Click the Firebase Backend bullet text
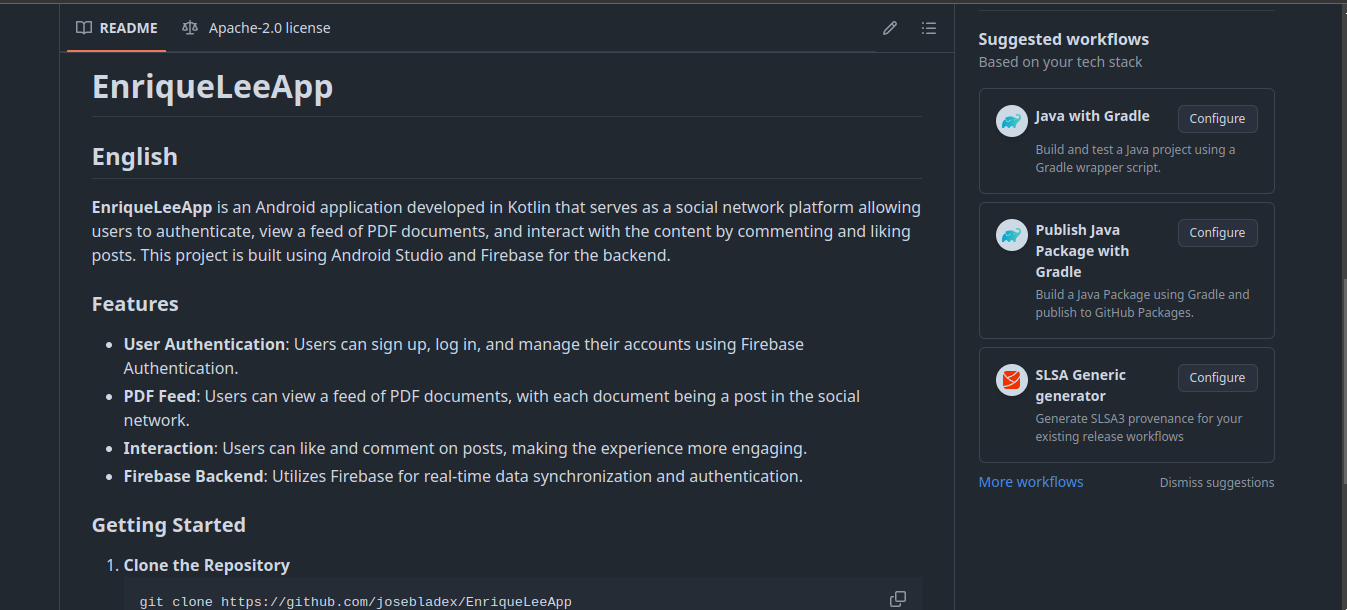Image resolution: width=1347 pixels, height=610 pixels. click(463, 476)
